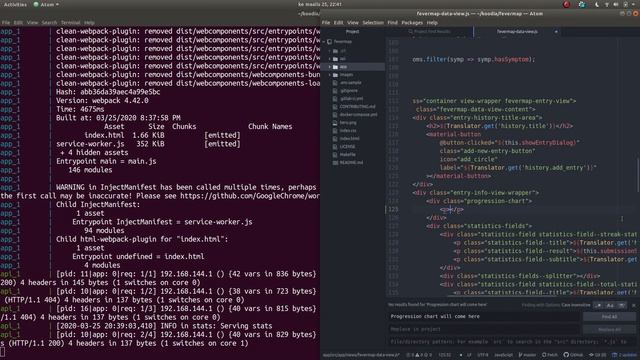Click the modified dot on fevermap-data-view.js tab
The width and height of the screenshot is (640, 360).
coord(556,31)
